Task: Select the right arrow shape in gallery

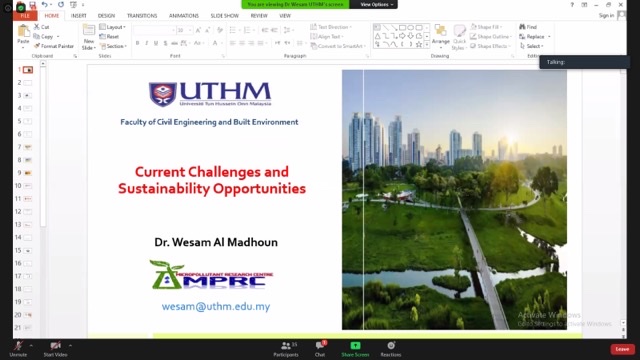Action: point(402,36)
